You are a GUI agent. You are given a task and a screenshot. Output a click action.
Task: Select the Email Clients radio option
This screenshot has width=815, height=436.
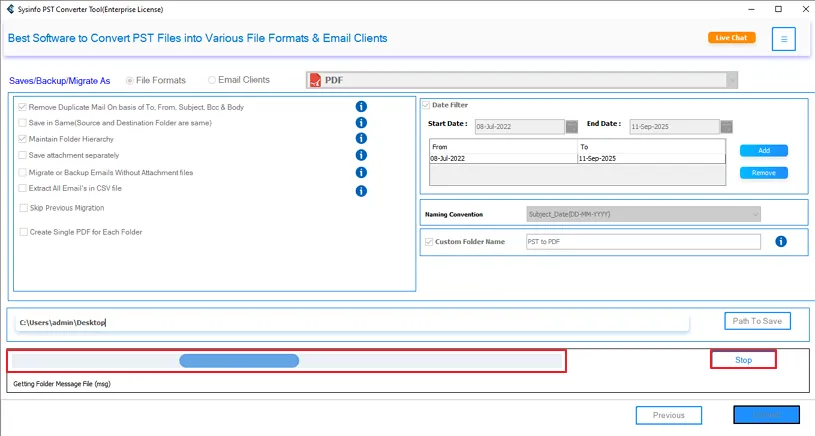pos(212,80)
